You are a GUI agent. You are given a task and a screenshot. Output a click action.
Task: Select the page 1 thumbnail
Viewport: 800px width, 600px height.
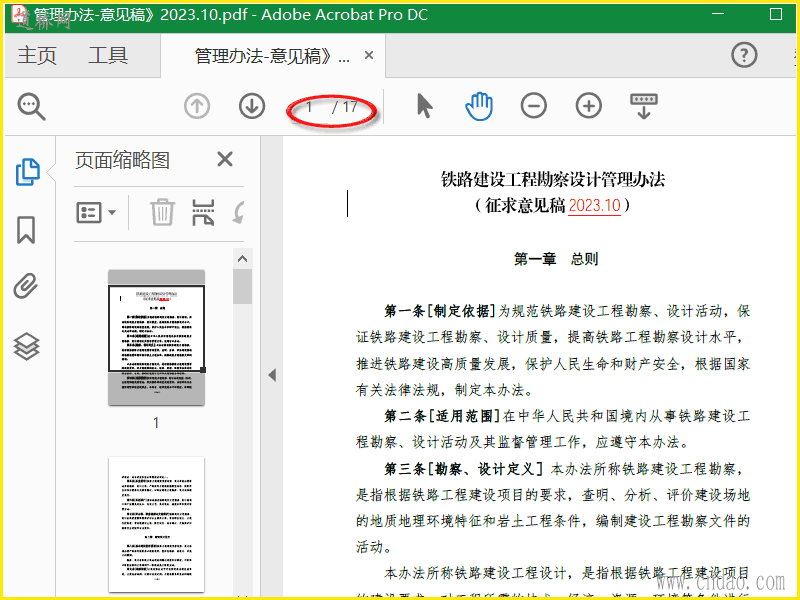(156, 338)
